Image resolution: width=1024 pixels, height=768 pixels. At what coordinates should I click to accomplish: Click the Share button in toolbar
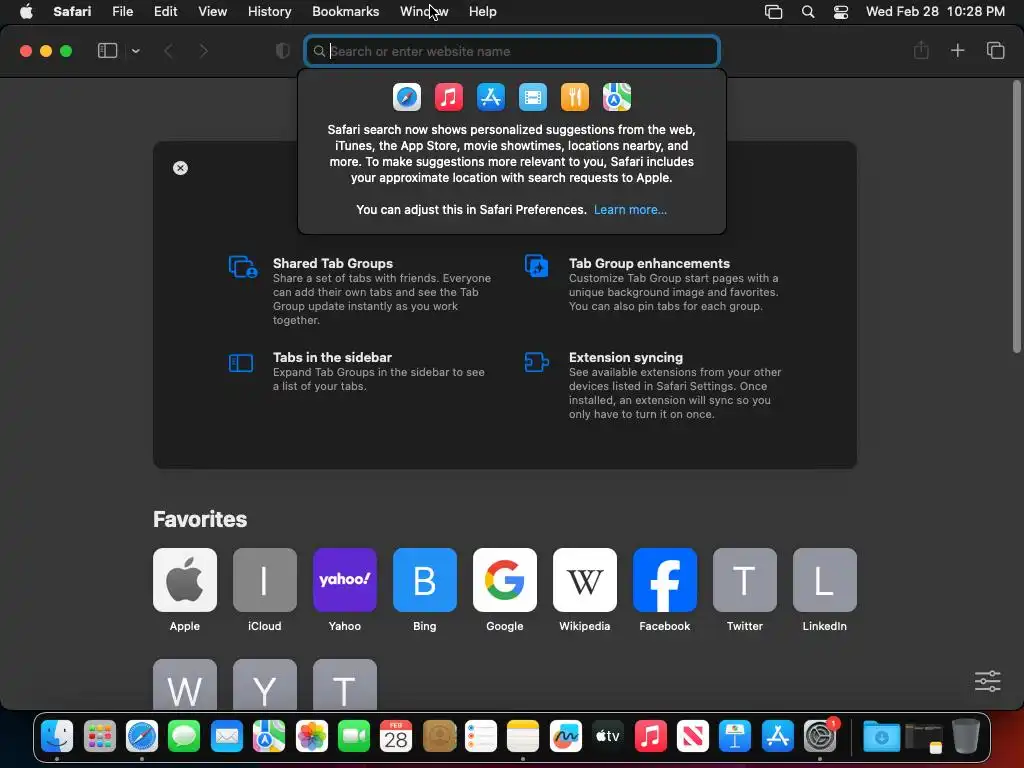click(921, 50)
